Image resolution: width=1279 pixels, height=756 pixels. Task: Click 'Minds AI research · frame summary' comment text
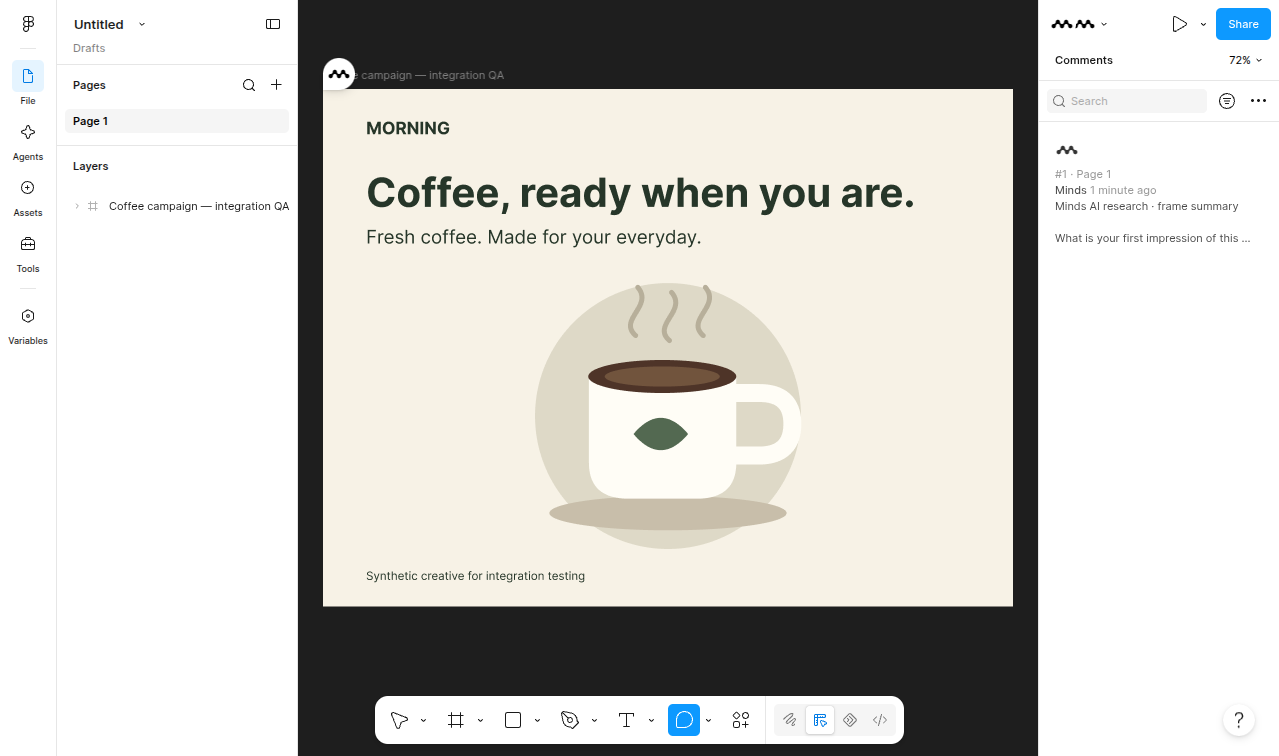[x=1146, y=206]
